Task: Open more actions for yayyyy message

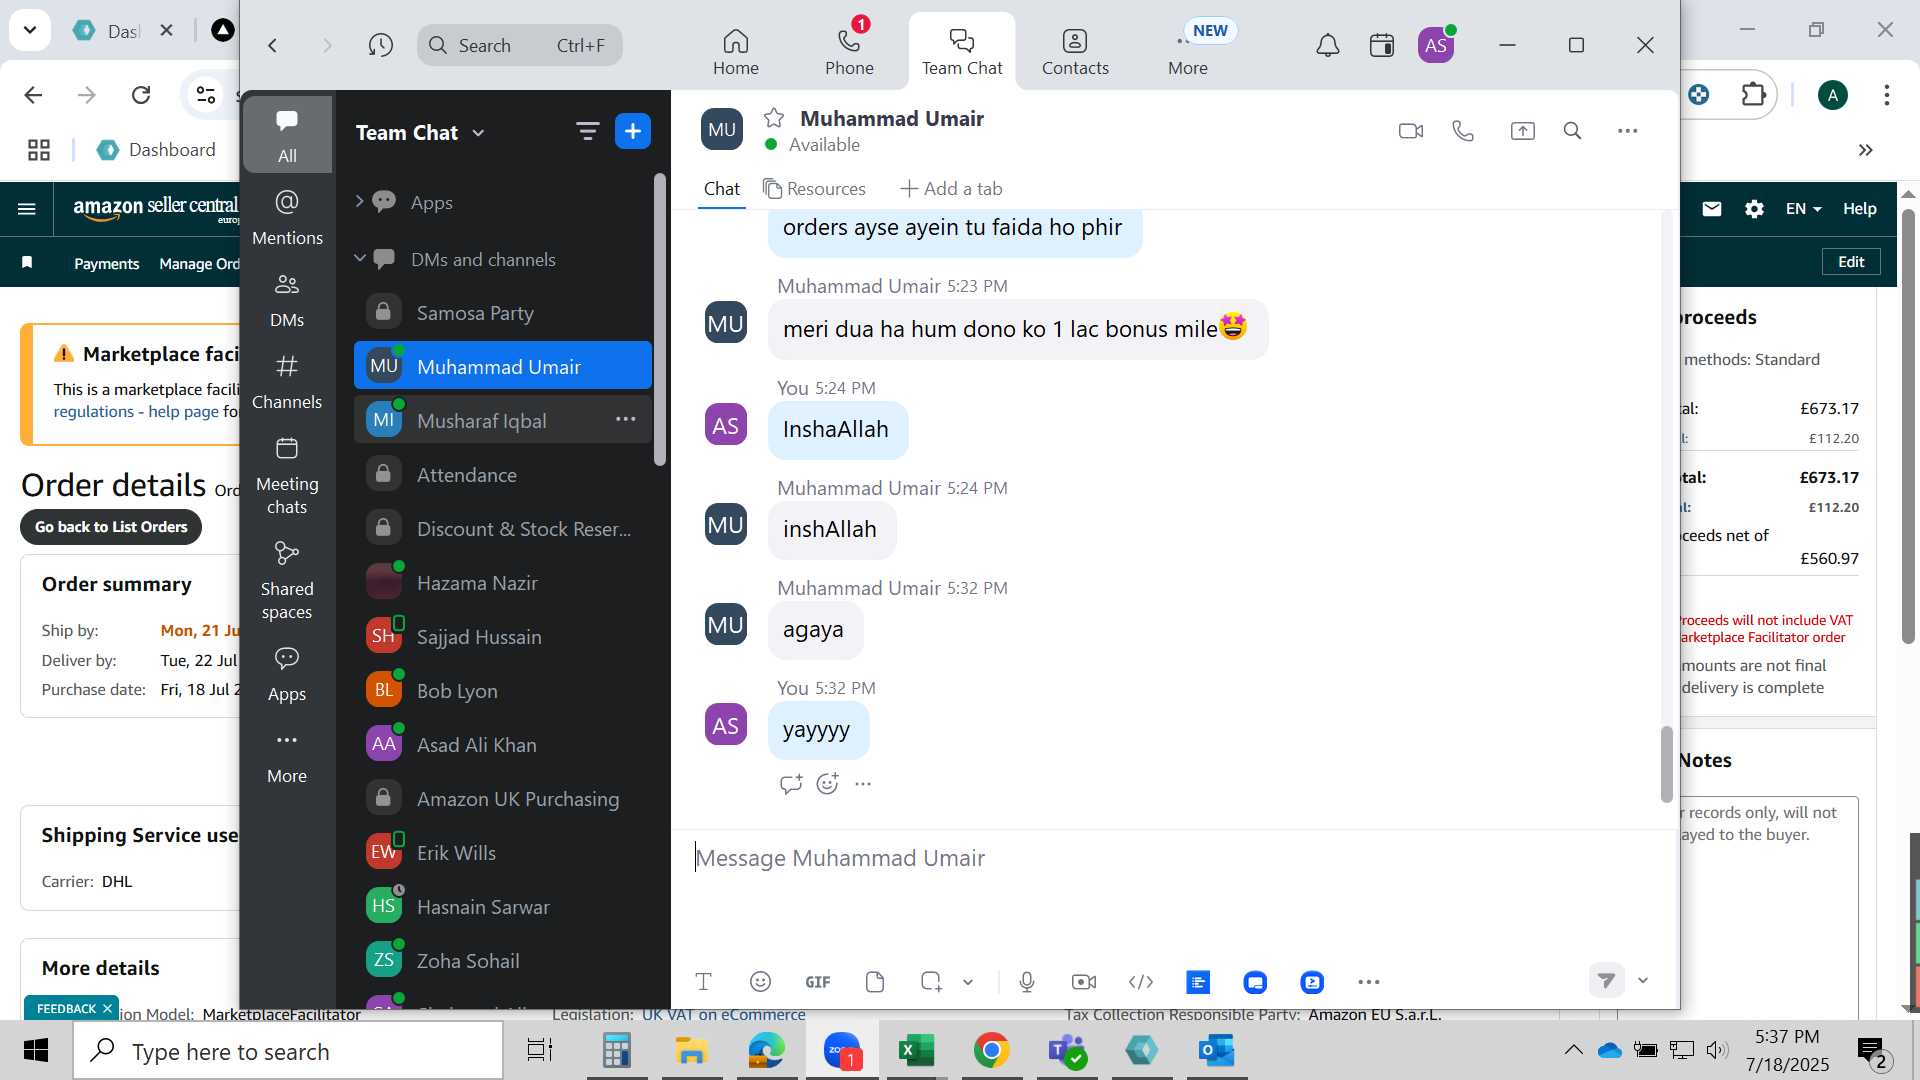Action: point(863,784)
